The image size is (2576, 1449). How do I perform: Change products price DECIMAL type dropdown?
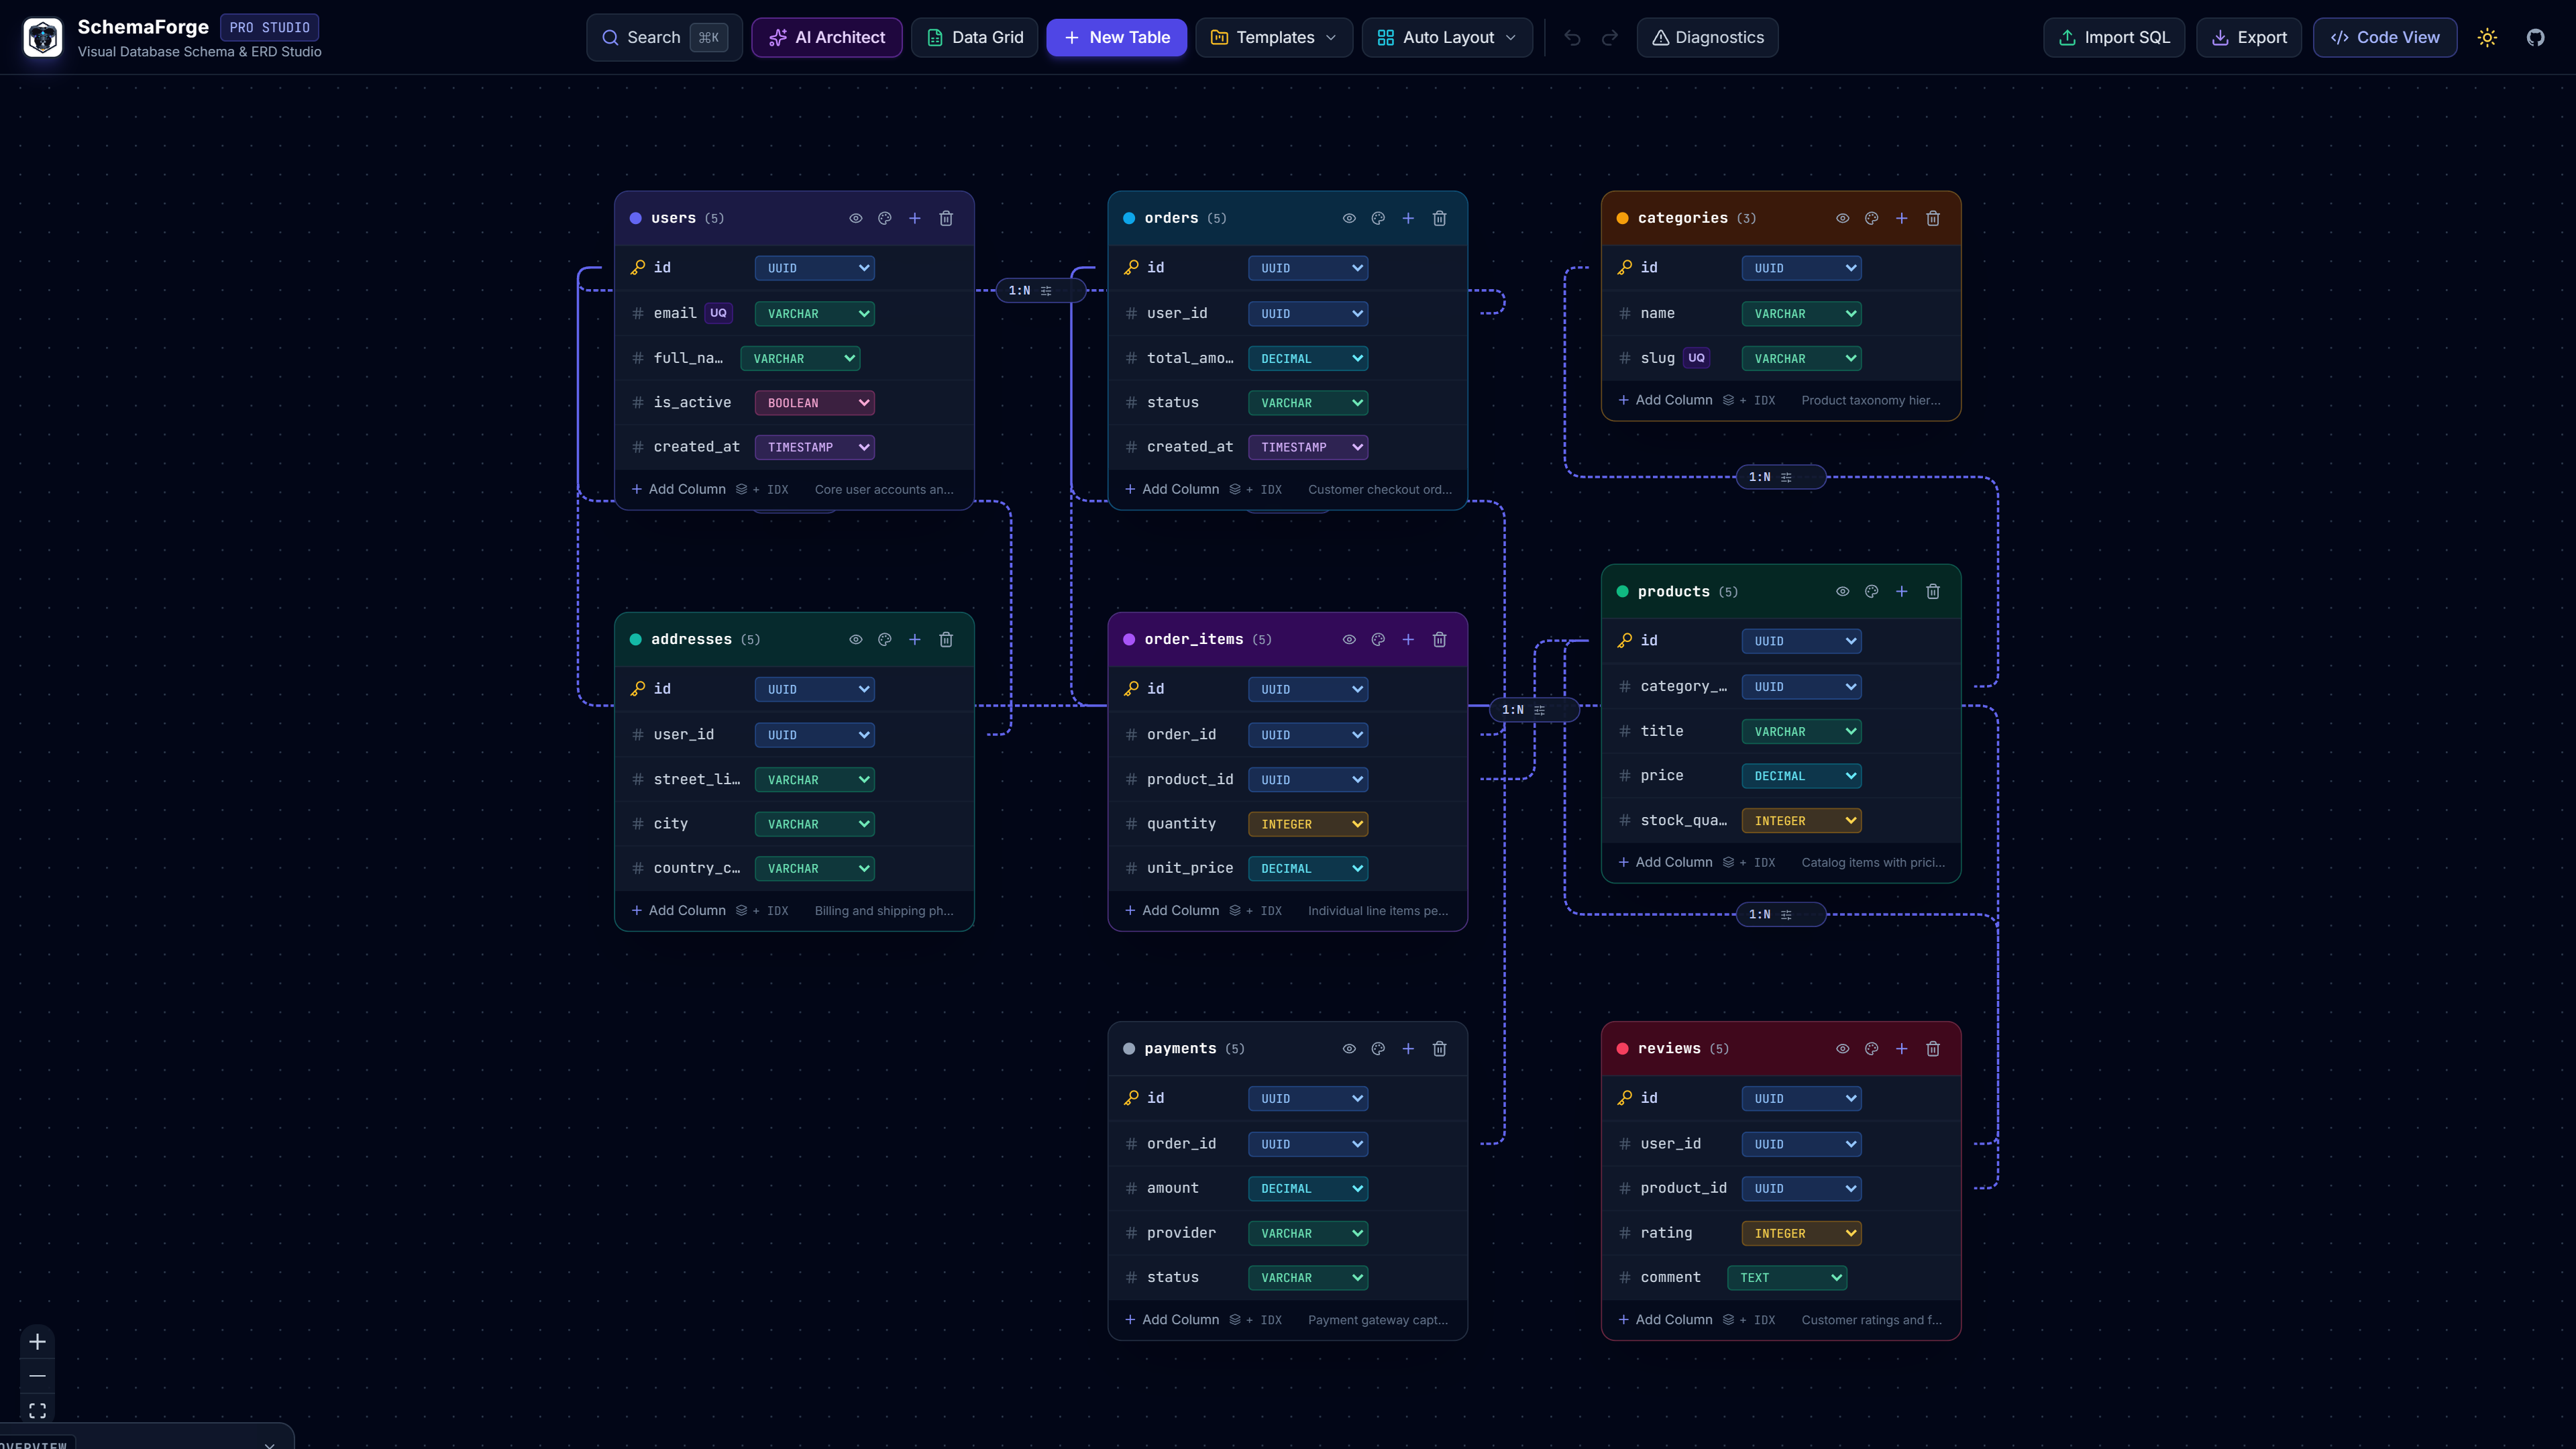pos(1801,776)
